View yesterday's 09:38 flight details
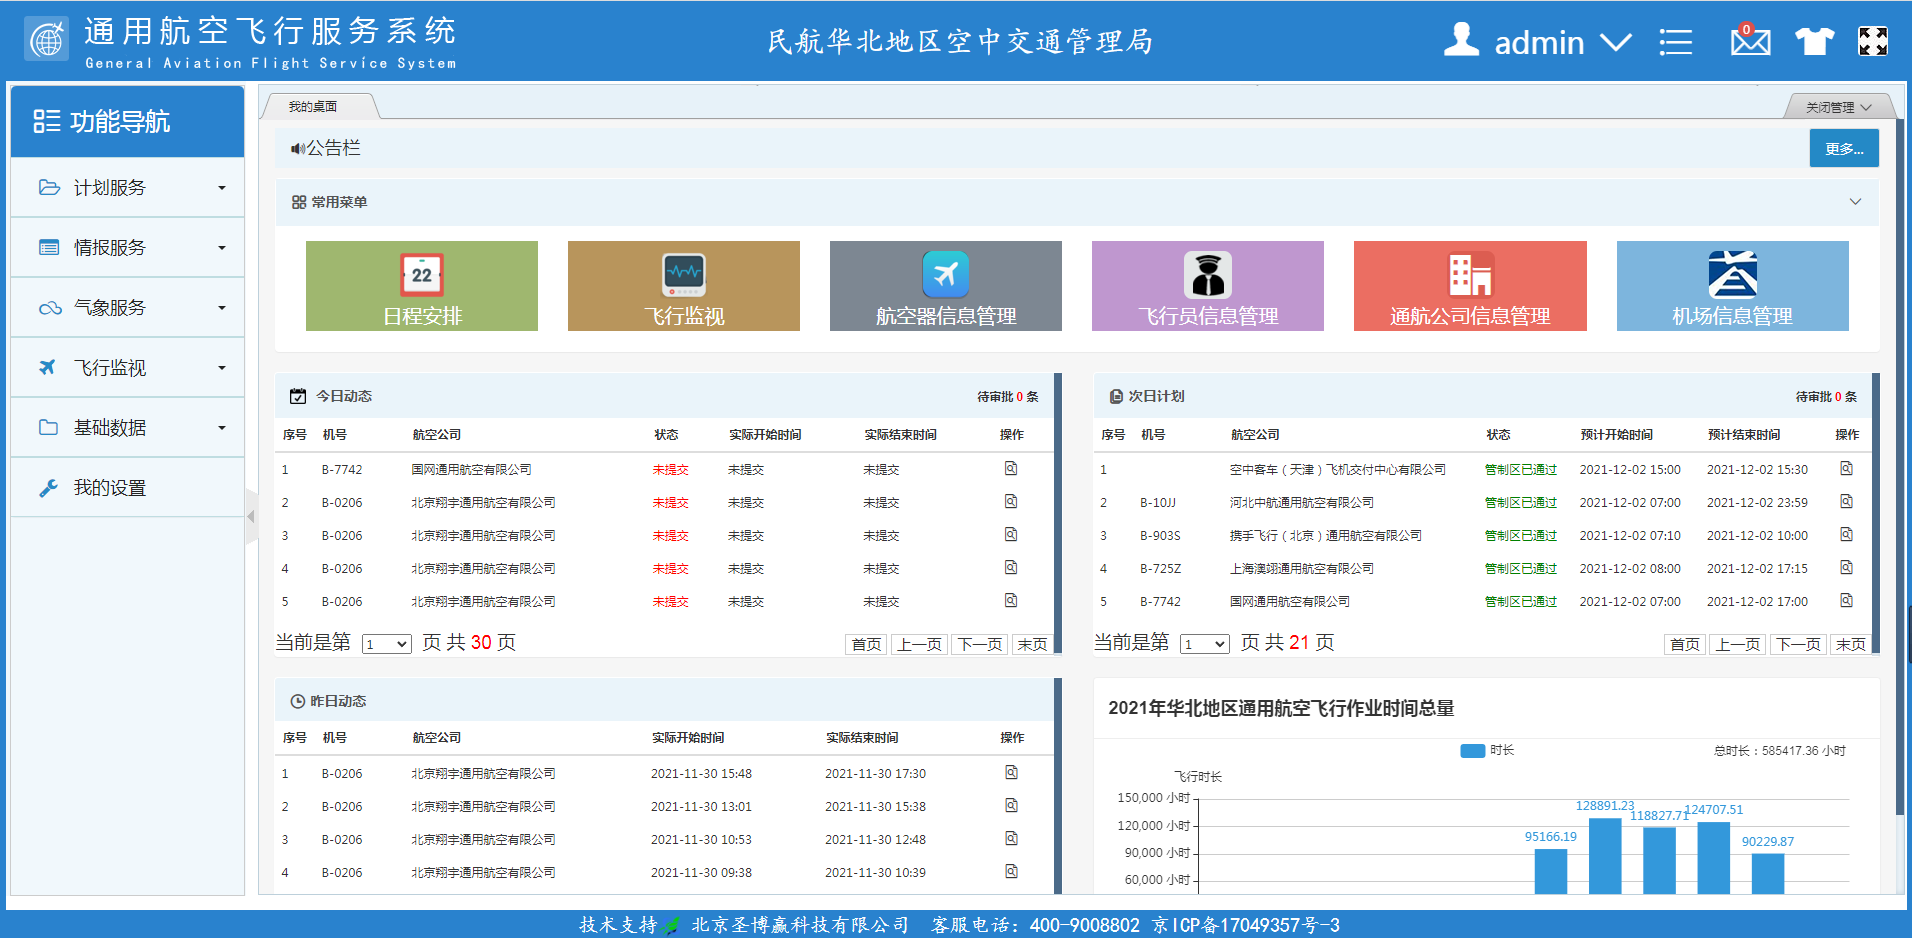Viewport: 1912px width, 938px height. click(x=1011, y=871)
